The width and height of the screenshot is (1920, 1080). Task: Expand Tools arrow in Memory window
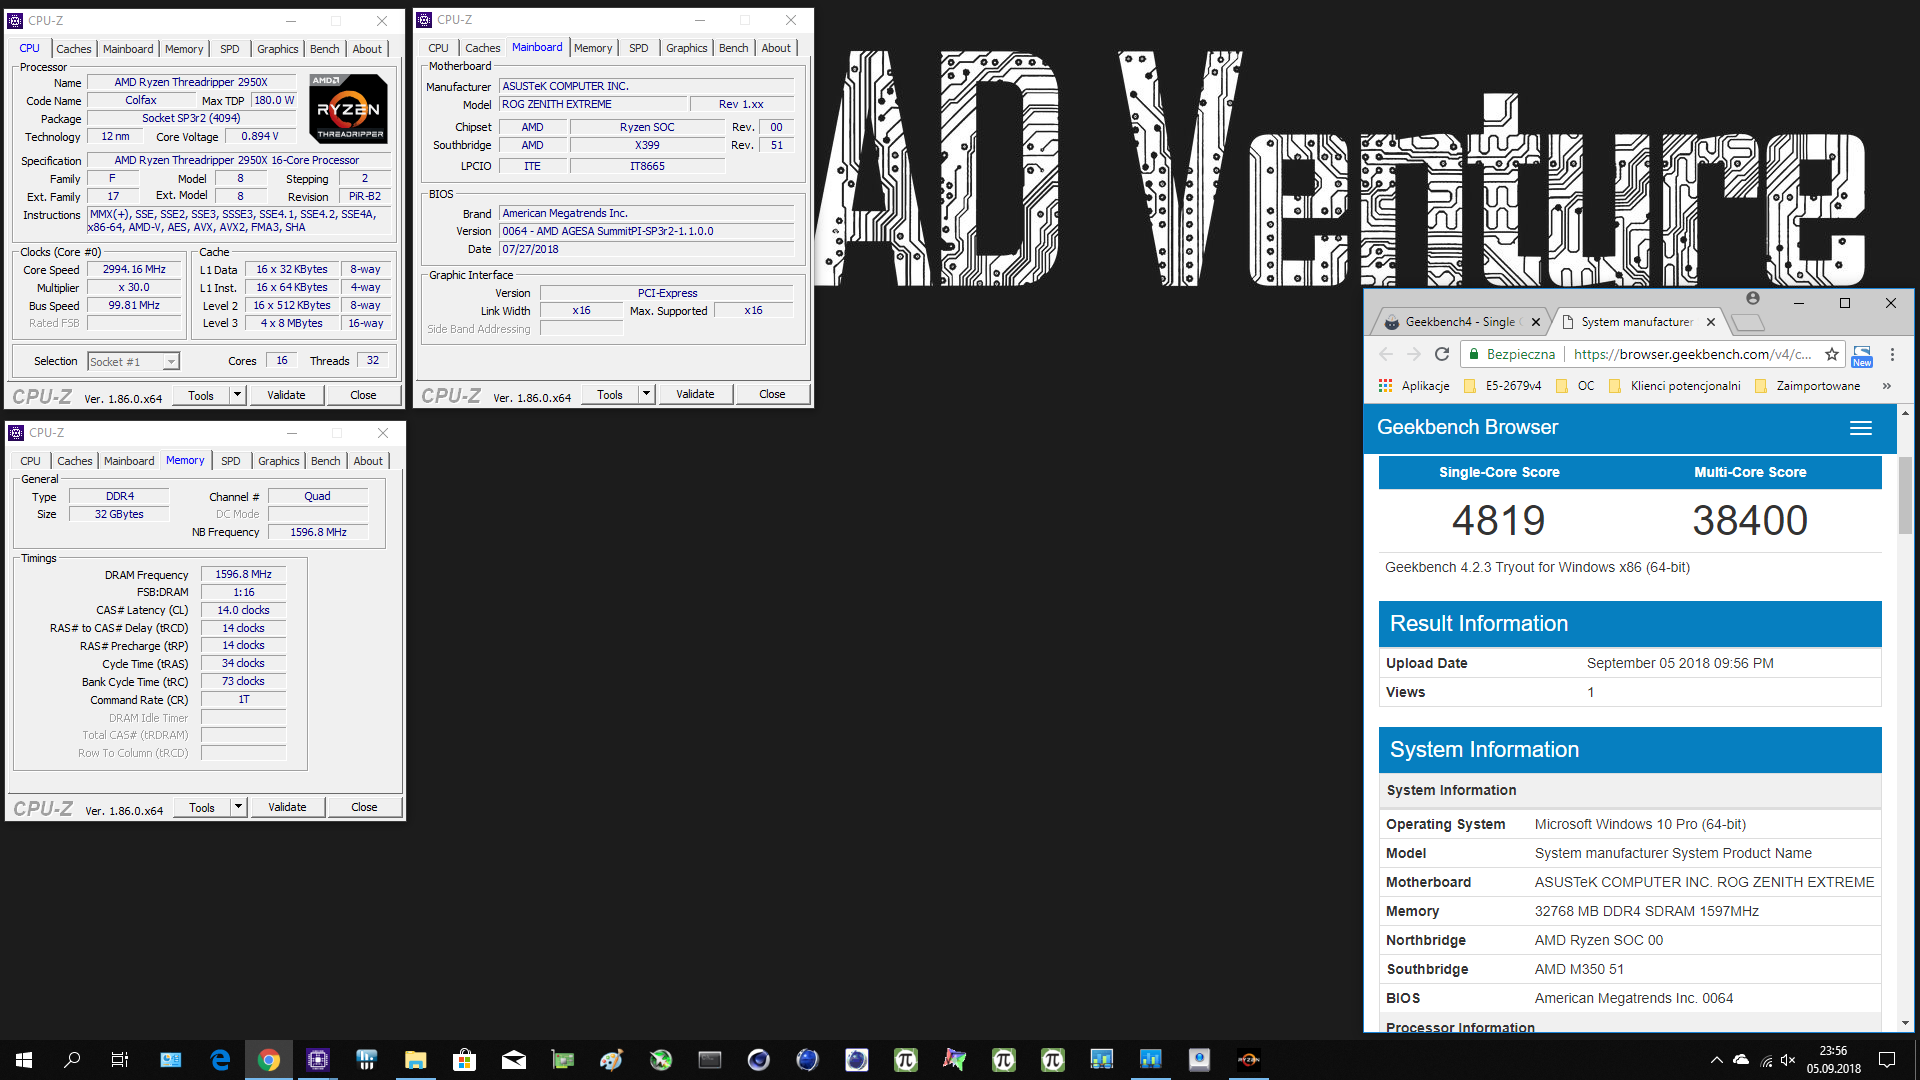coord(238,807)
